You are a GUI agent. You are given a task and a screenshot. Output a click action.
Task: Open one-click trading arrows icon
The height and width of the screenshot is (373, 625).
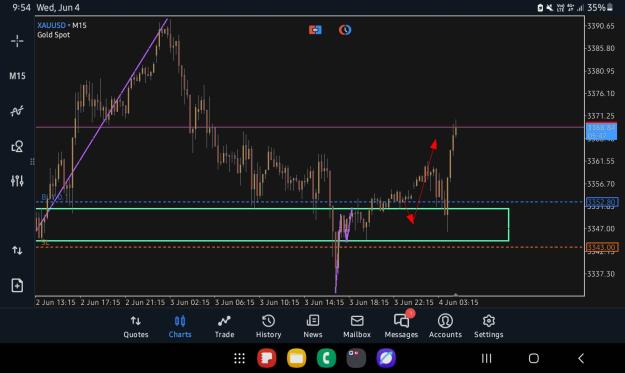[17, 250]
